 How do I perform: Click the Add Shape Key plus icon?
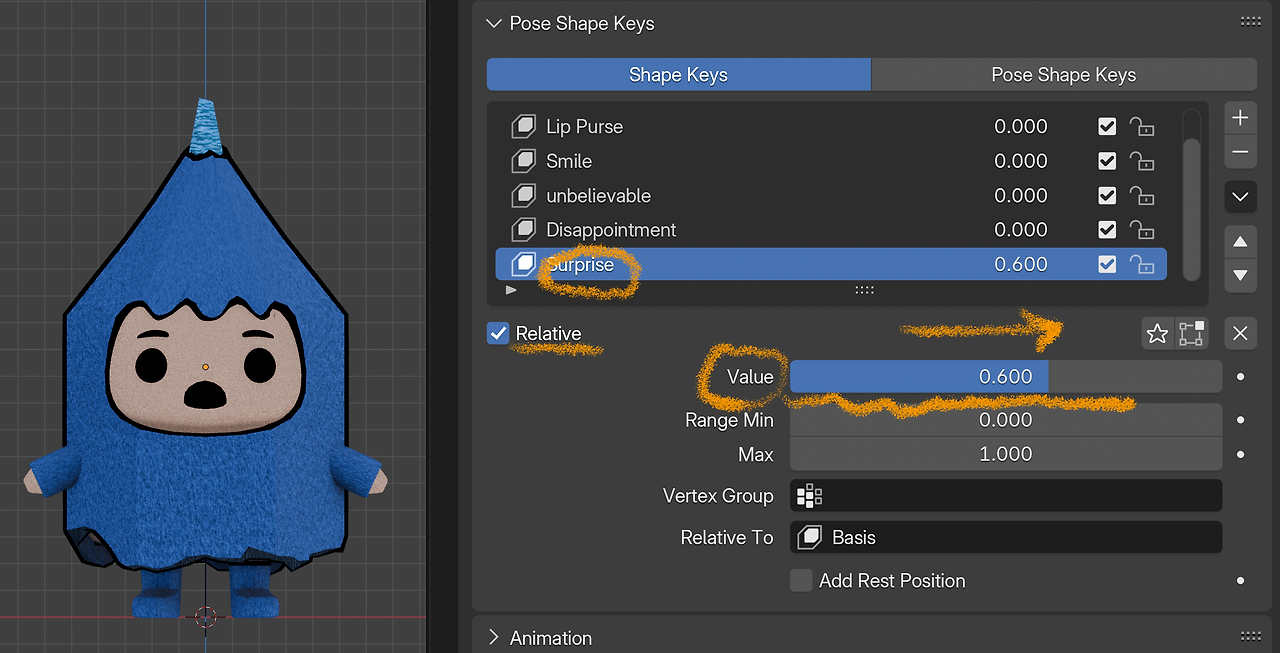pos(1240,117)
